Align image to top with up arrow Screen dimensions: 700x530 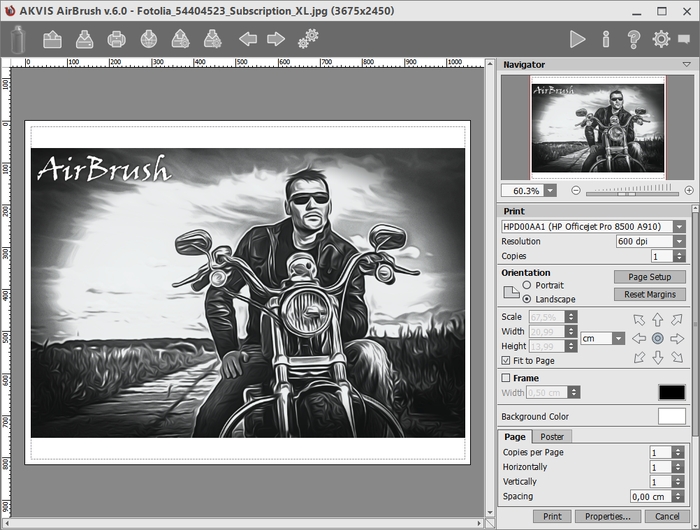point(658,320)
